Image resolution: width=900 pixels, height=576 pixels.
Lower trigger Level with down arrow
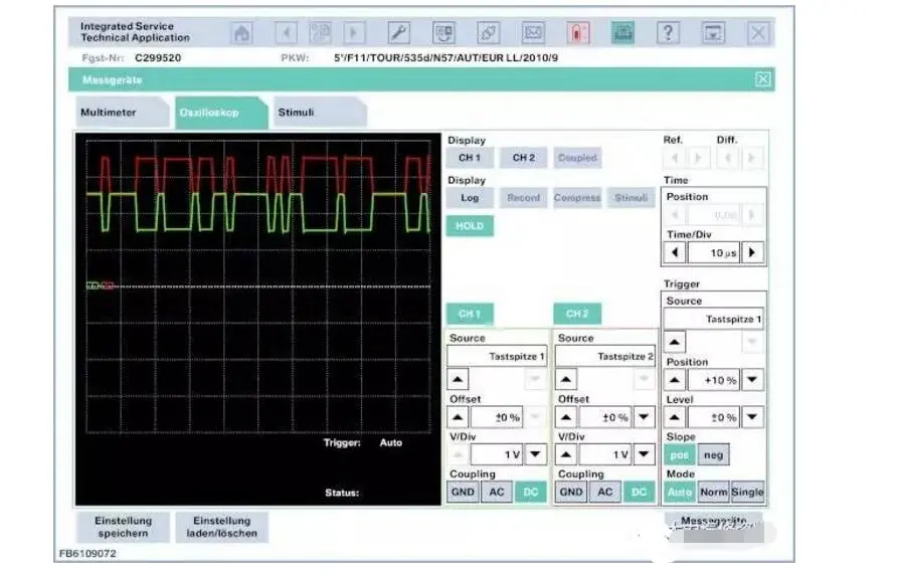click(x=752, y=417)
